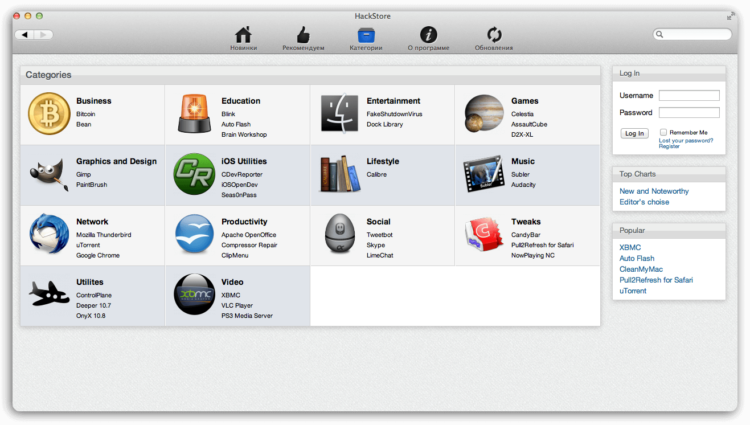Open the Social egg robot icon
The image size is (750, 425).
[340, 234]
